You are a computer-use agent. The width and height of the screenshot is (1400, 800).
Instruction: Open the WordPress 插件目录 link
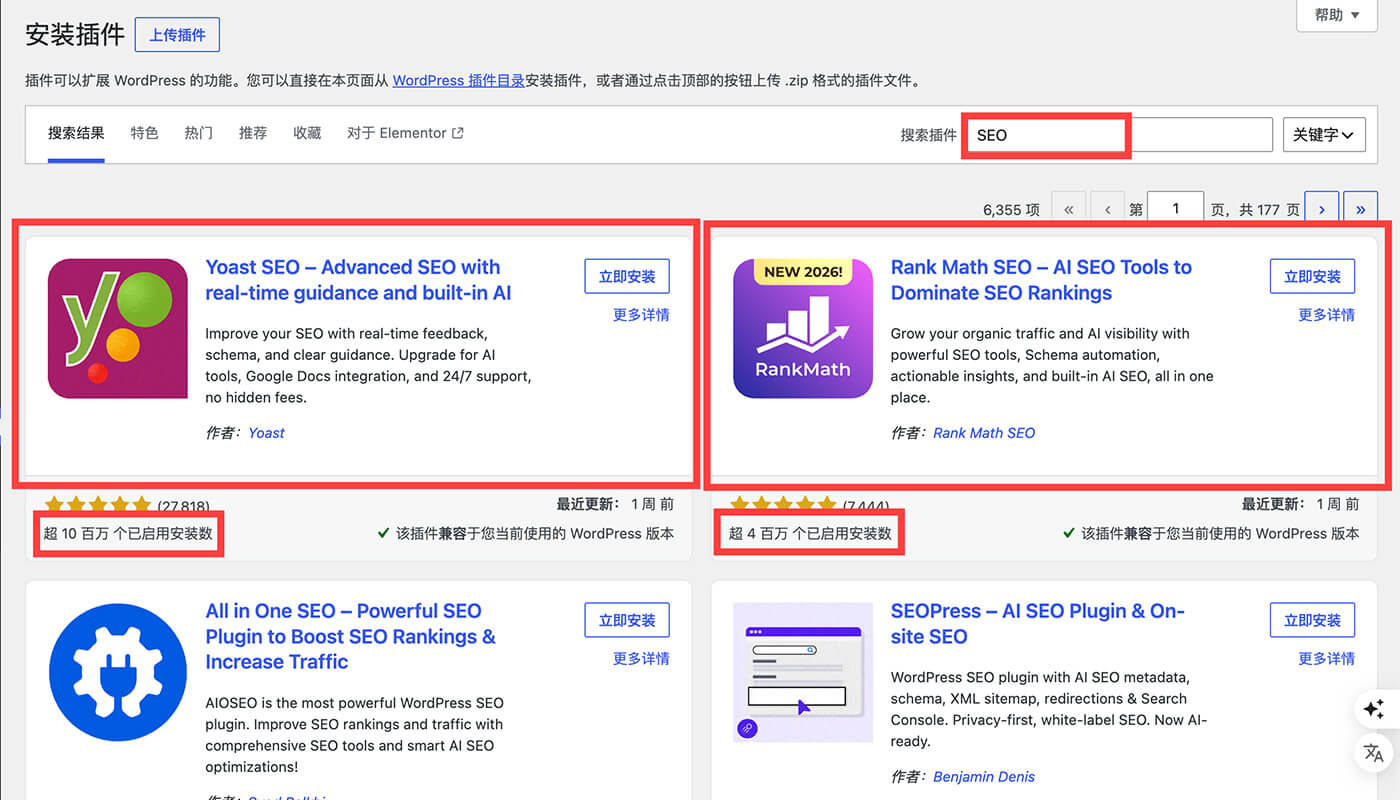click(x=459, y=81)
